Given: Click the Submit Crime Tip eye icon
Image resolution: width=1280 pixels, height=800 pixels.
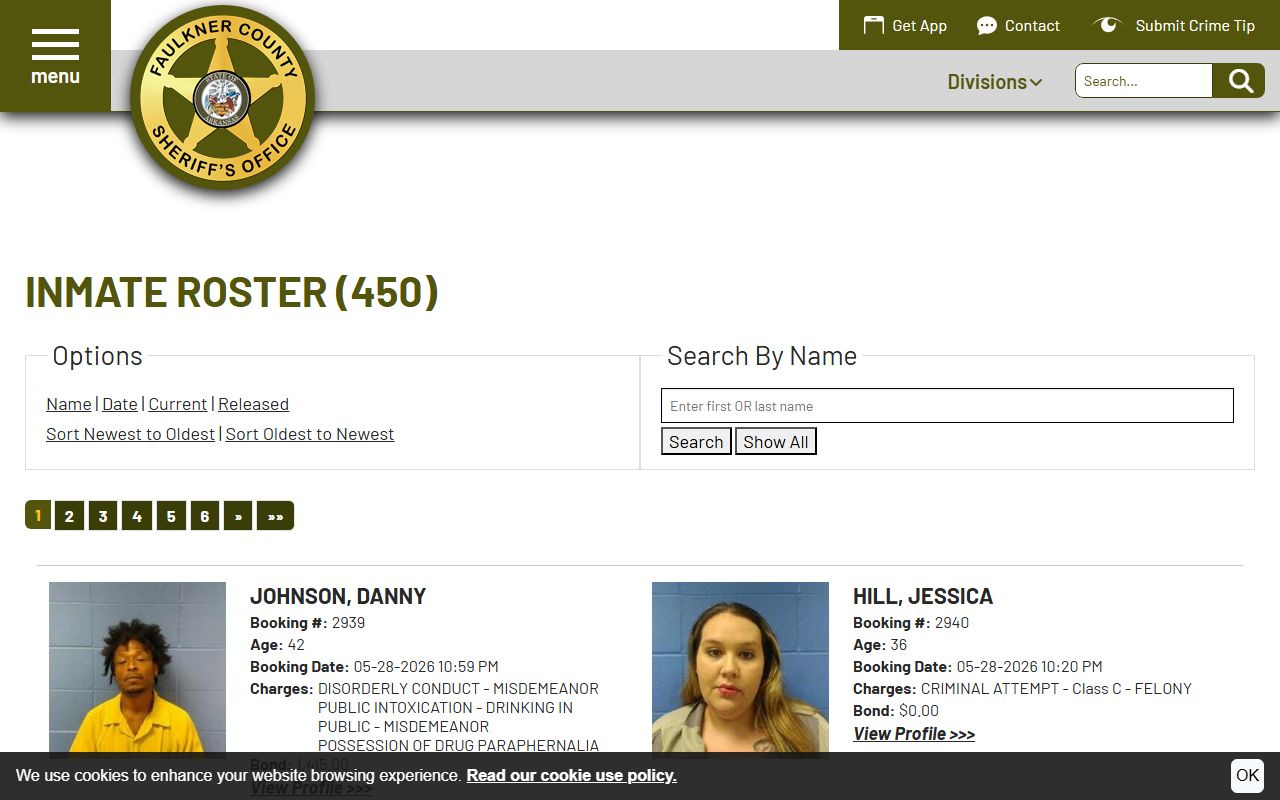Looking at the screenshot, I should click(x=1106, y=25).
